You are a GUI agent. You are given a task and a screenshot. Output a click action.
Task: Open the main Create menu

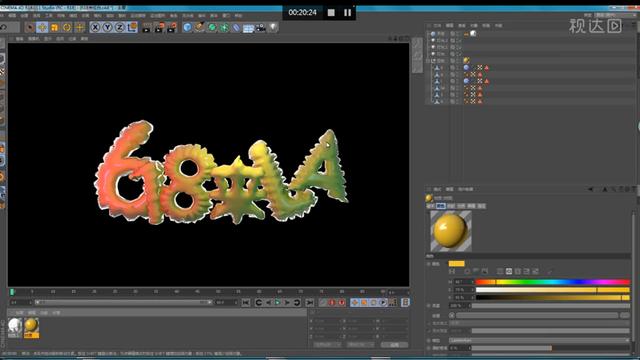pyautogui.click(x=24, y=16)
